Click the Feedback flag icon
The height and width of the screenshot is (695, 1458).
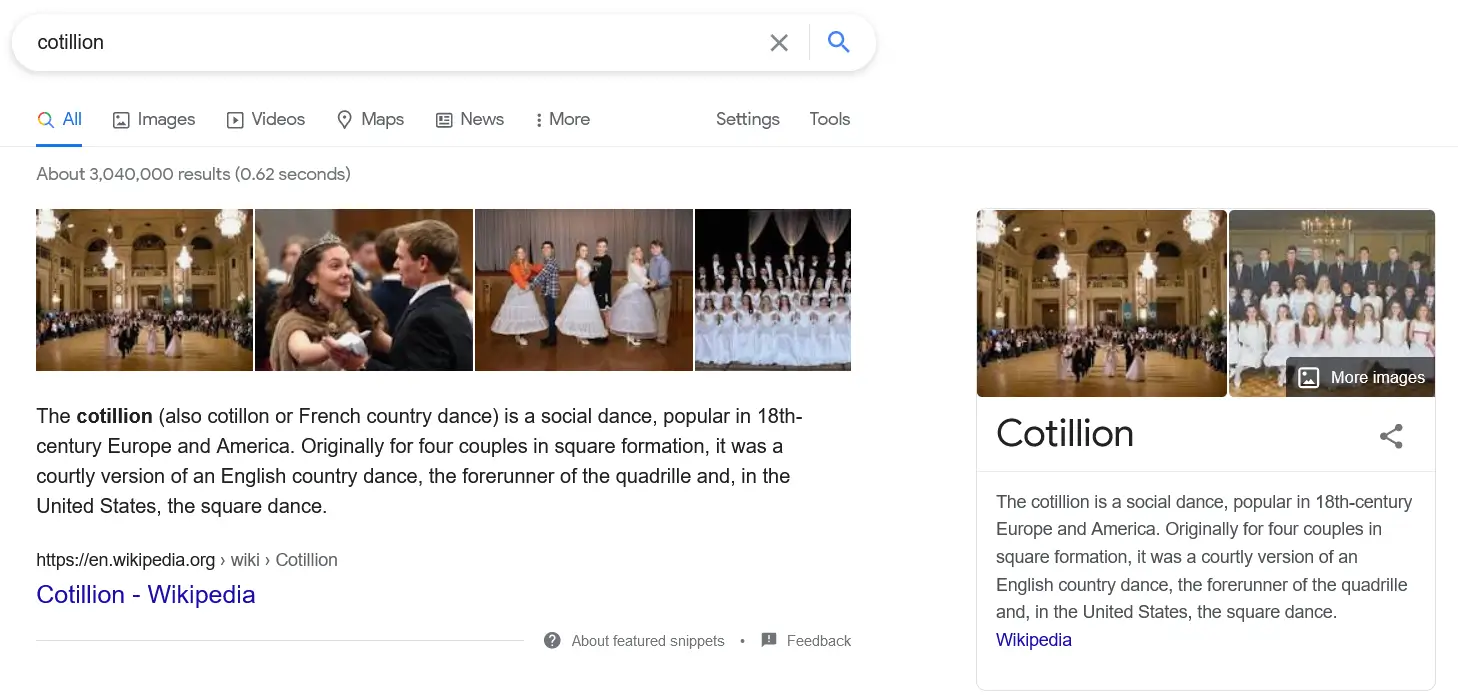pyautogui.click(x=769, y=641)
